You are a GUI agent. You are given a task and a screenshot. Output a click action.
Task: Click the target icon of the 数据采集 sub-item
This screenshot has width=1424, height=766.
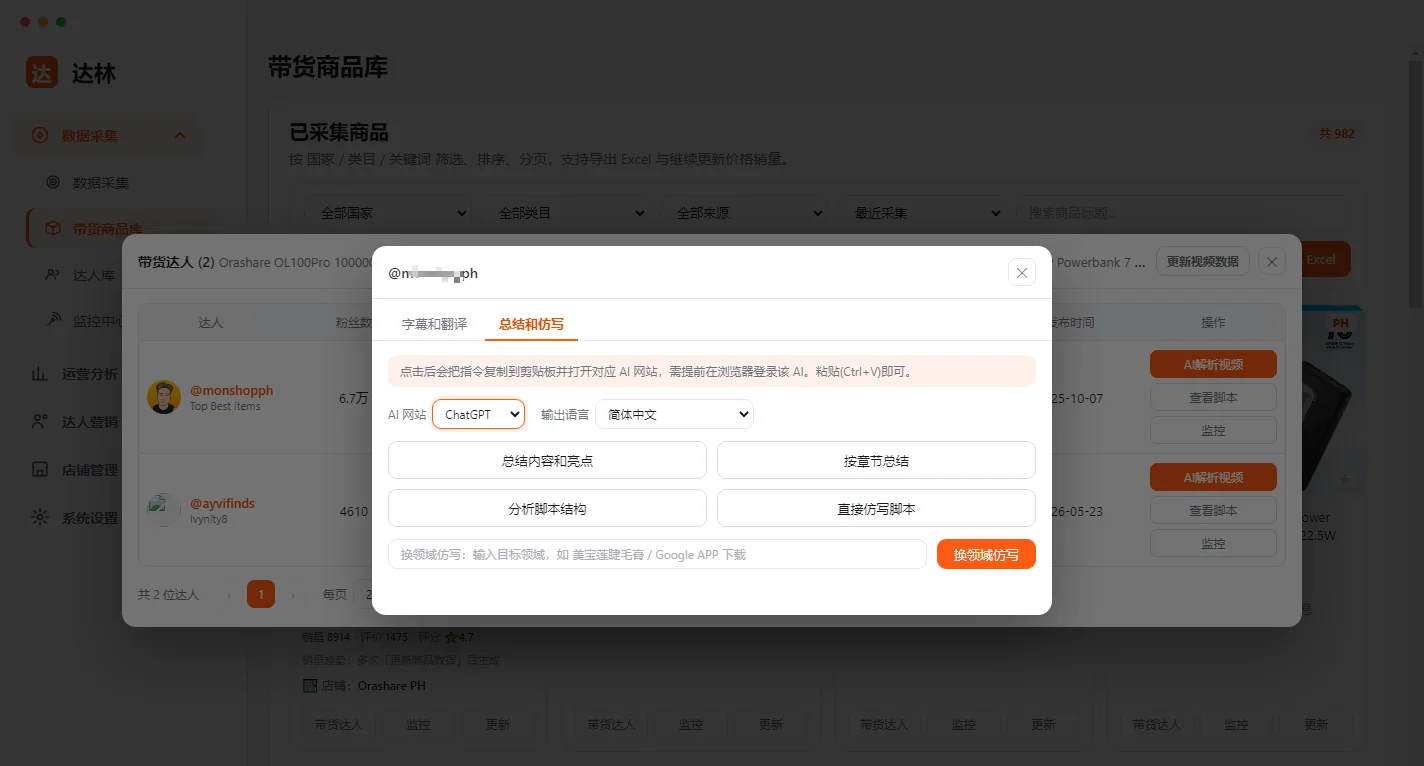[53, 183]
